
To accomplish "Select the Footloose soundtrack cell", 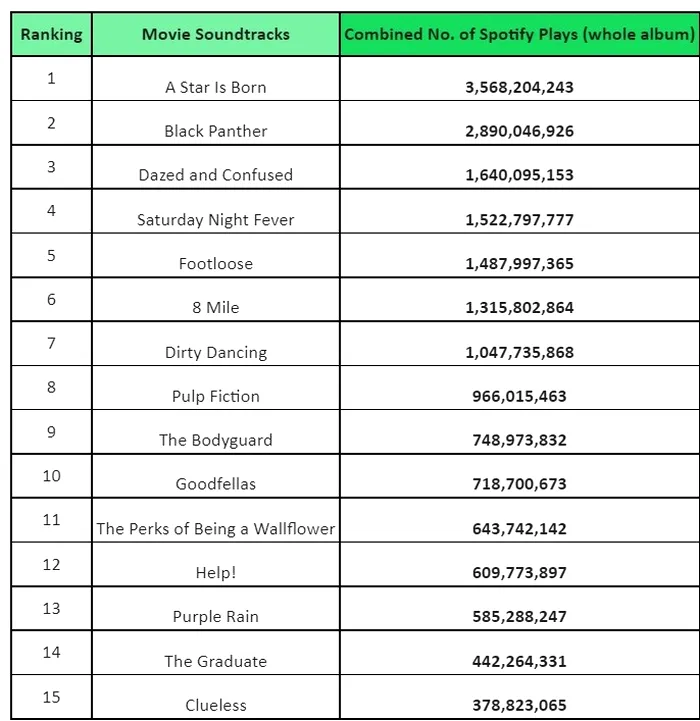I will pos(215,264).
